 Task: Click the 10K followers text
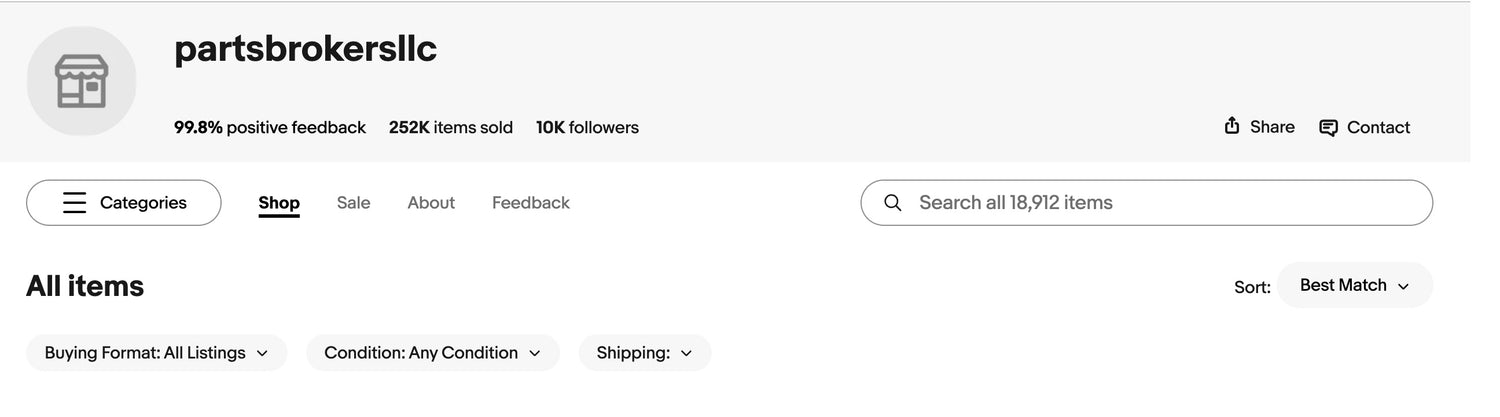(587, 128)
